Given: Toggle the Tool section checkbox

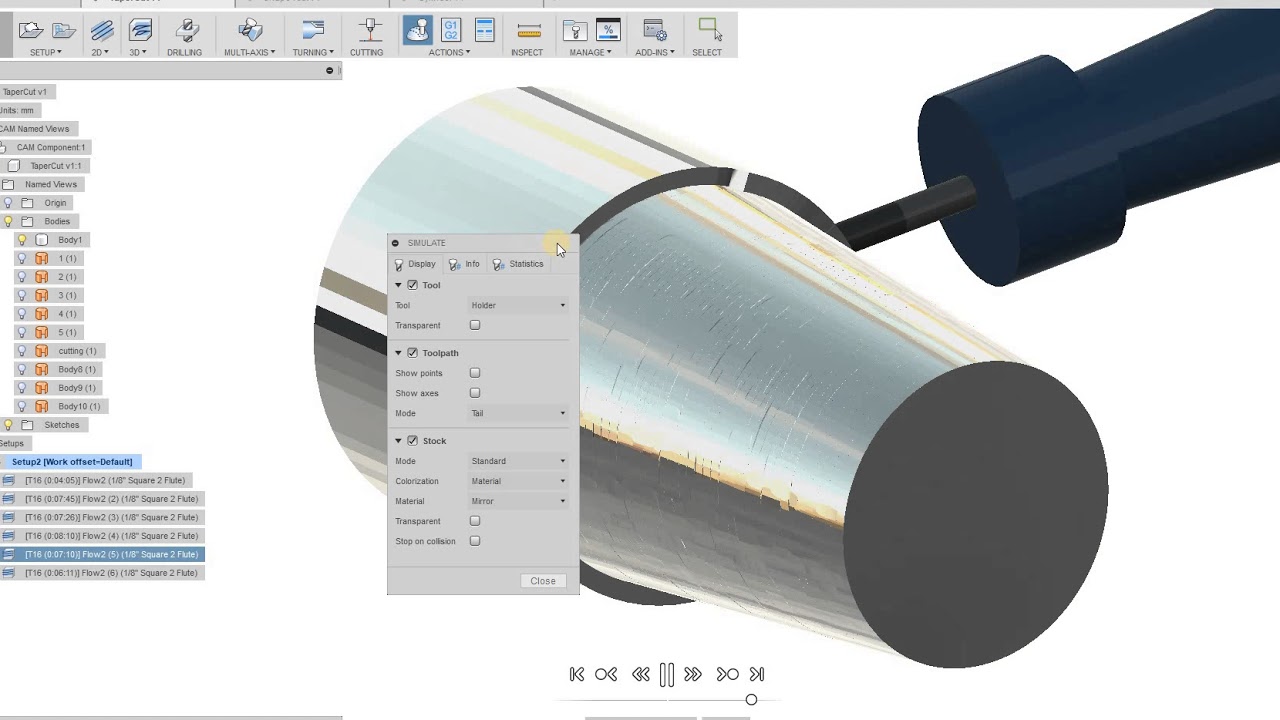Looking at the screenshot, I should pos(412,285).
